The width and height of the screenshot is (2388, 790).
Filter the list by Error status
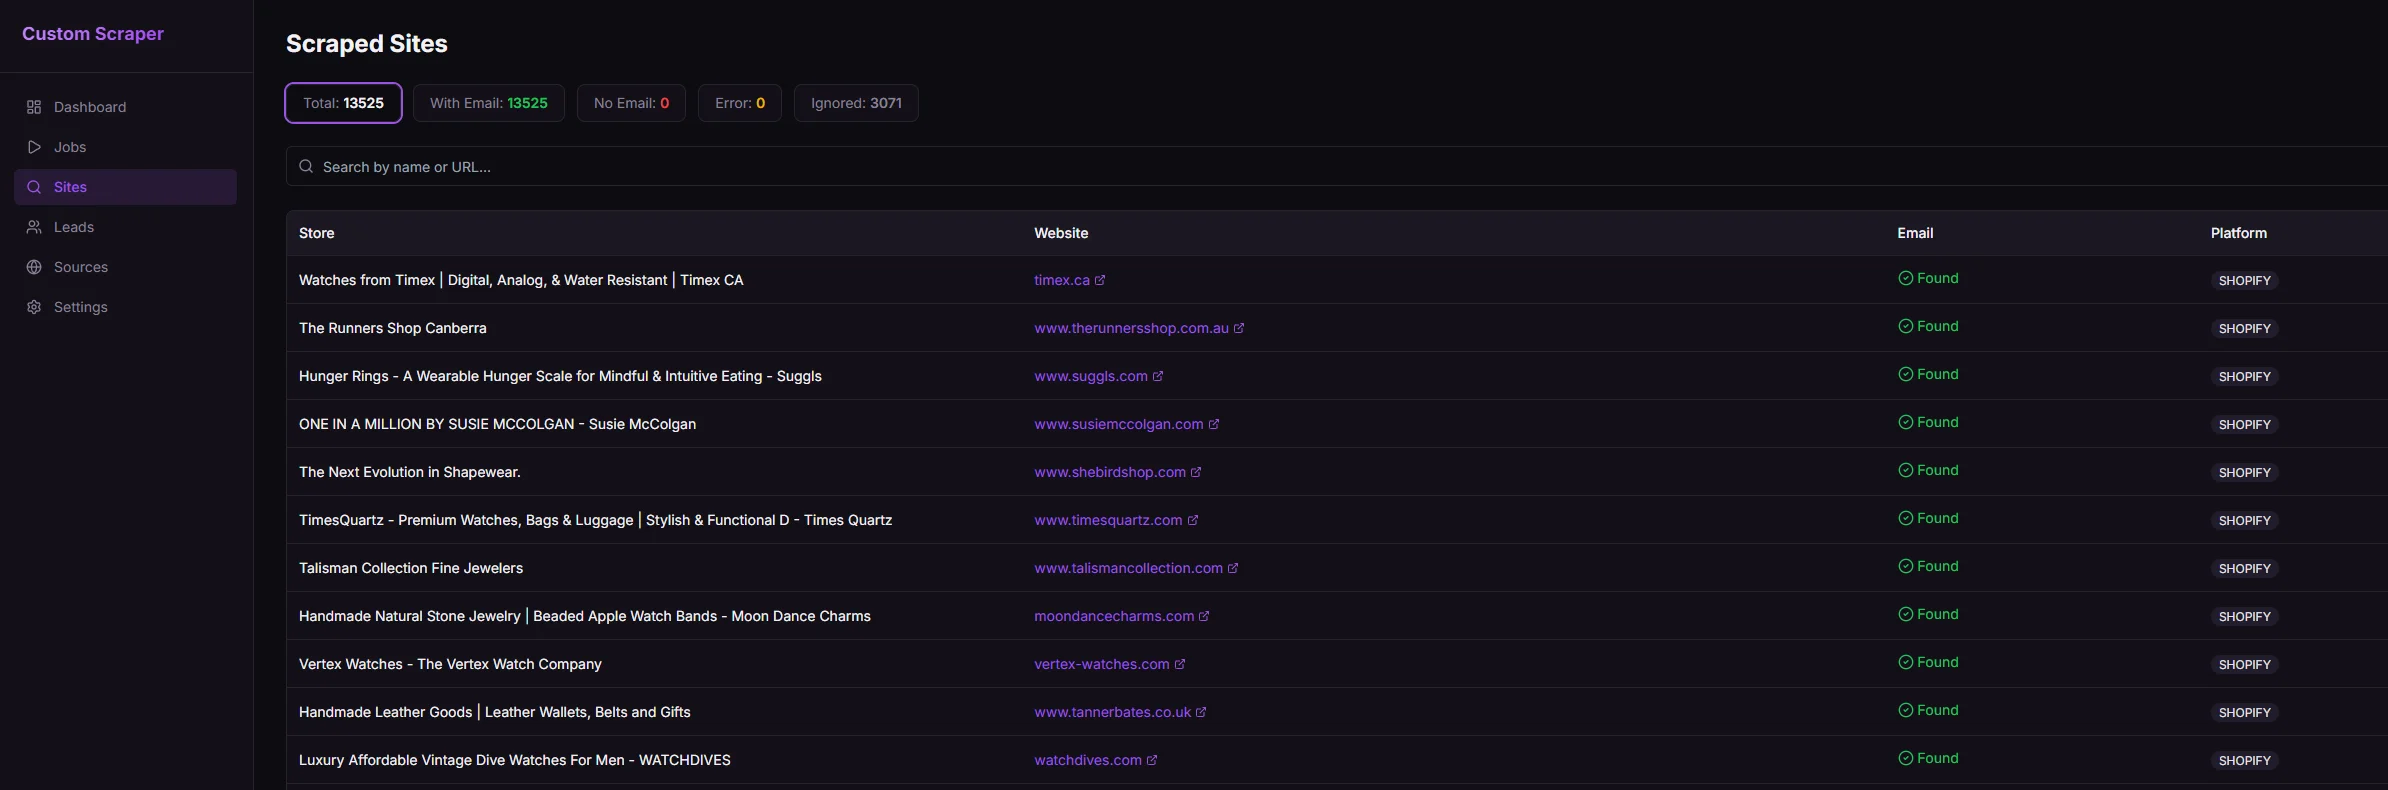739,103
